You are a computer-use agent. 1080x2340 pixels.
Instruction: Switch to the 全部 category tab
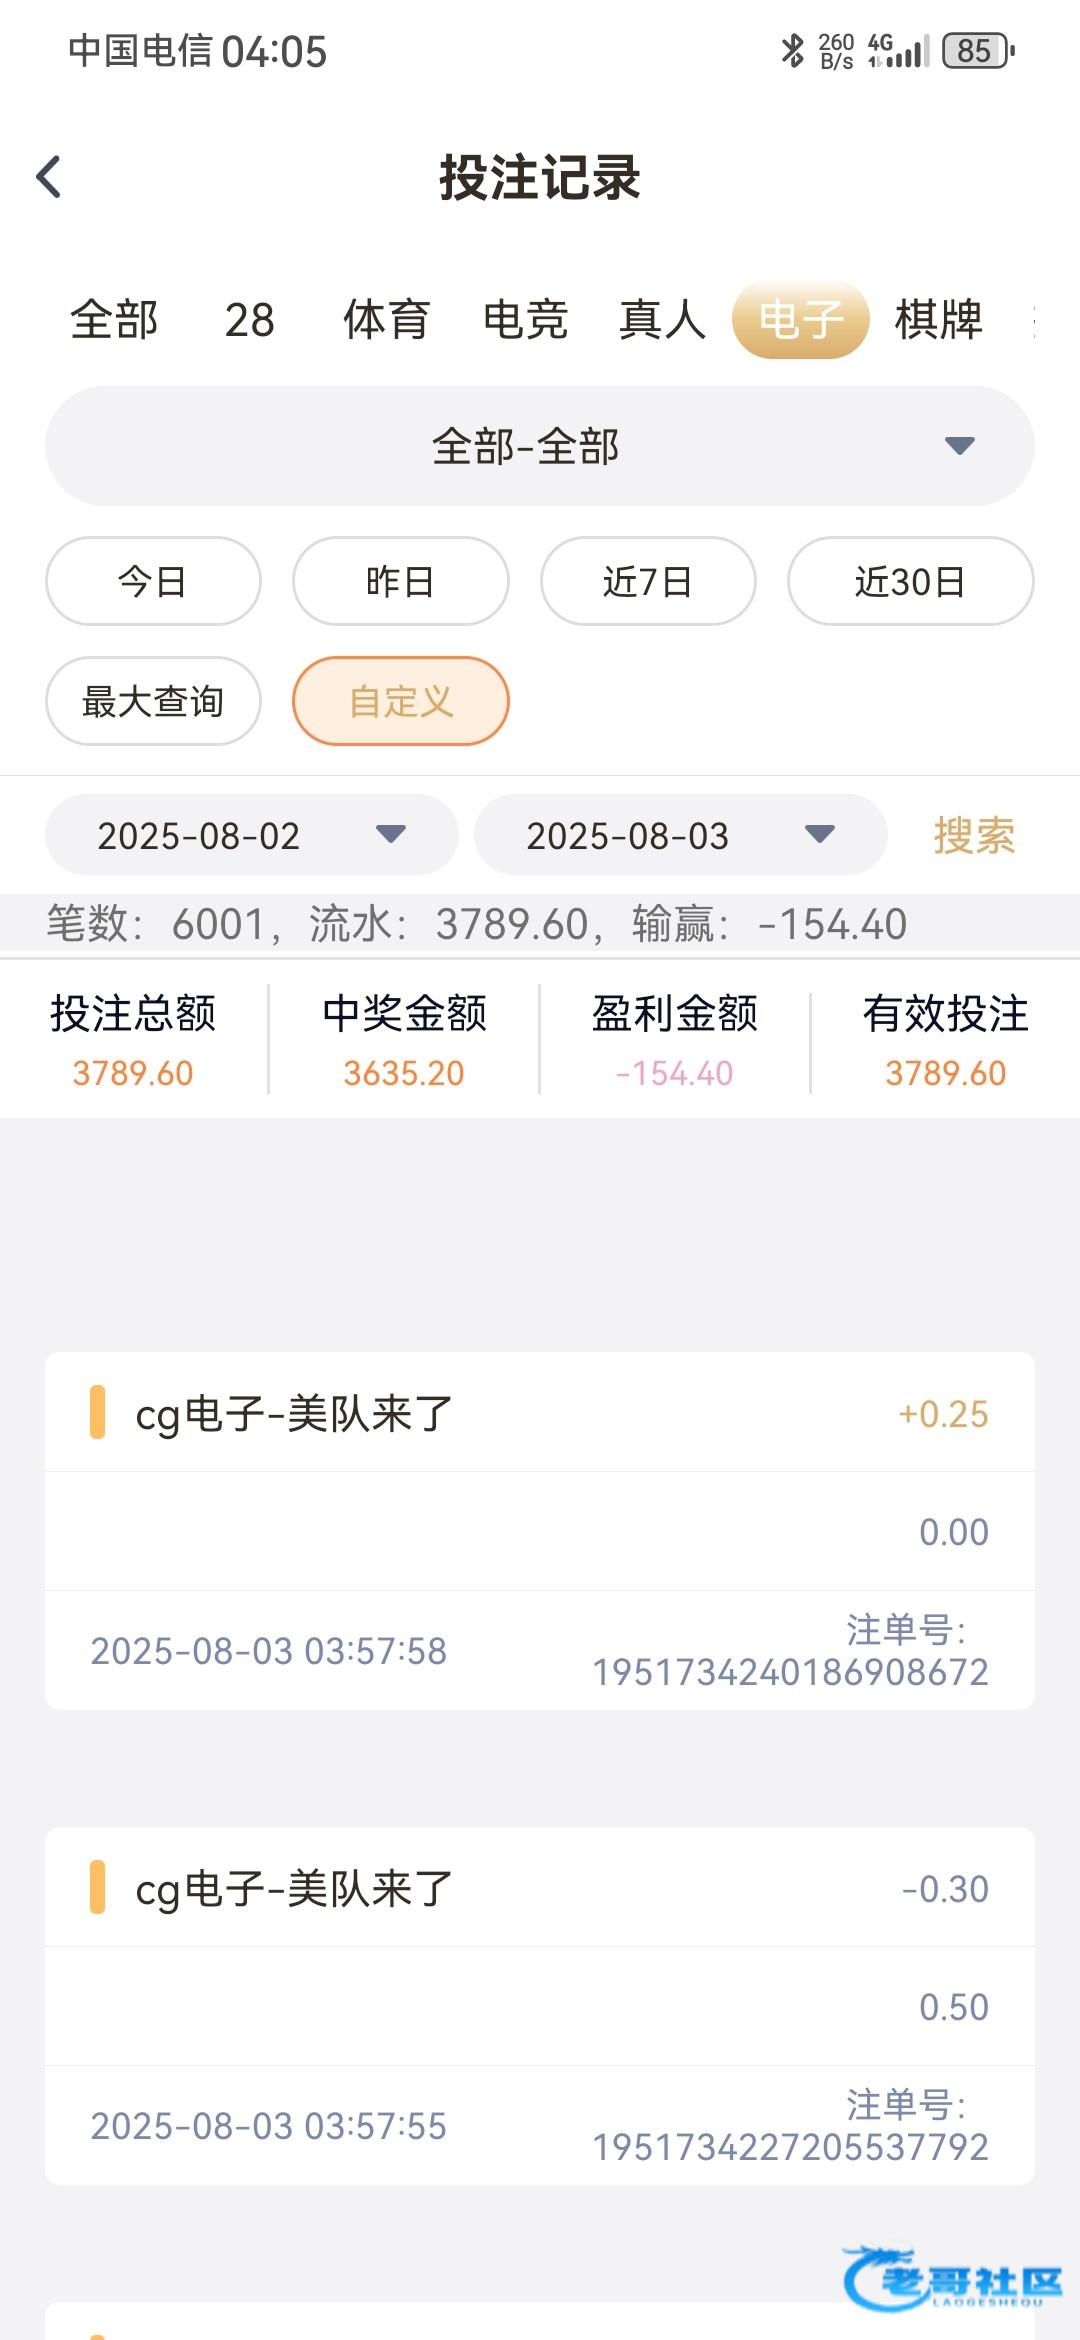[x=114, y=320]
